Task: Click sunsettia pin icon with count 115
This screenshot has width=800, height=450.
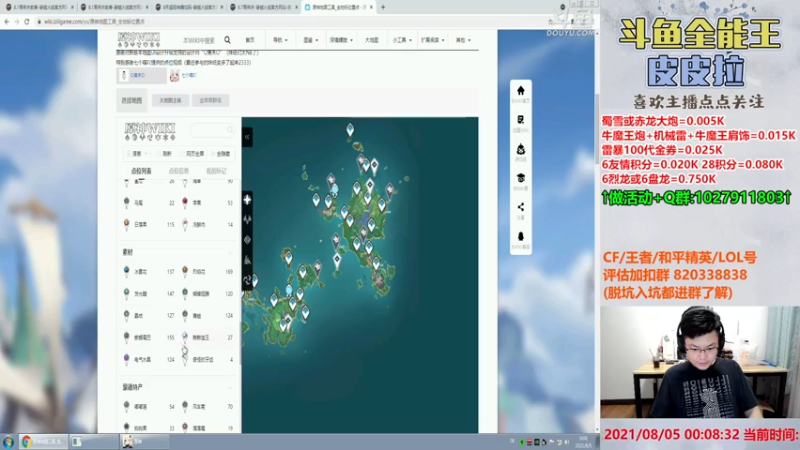Action: tap(127, 223)
